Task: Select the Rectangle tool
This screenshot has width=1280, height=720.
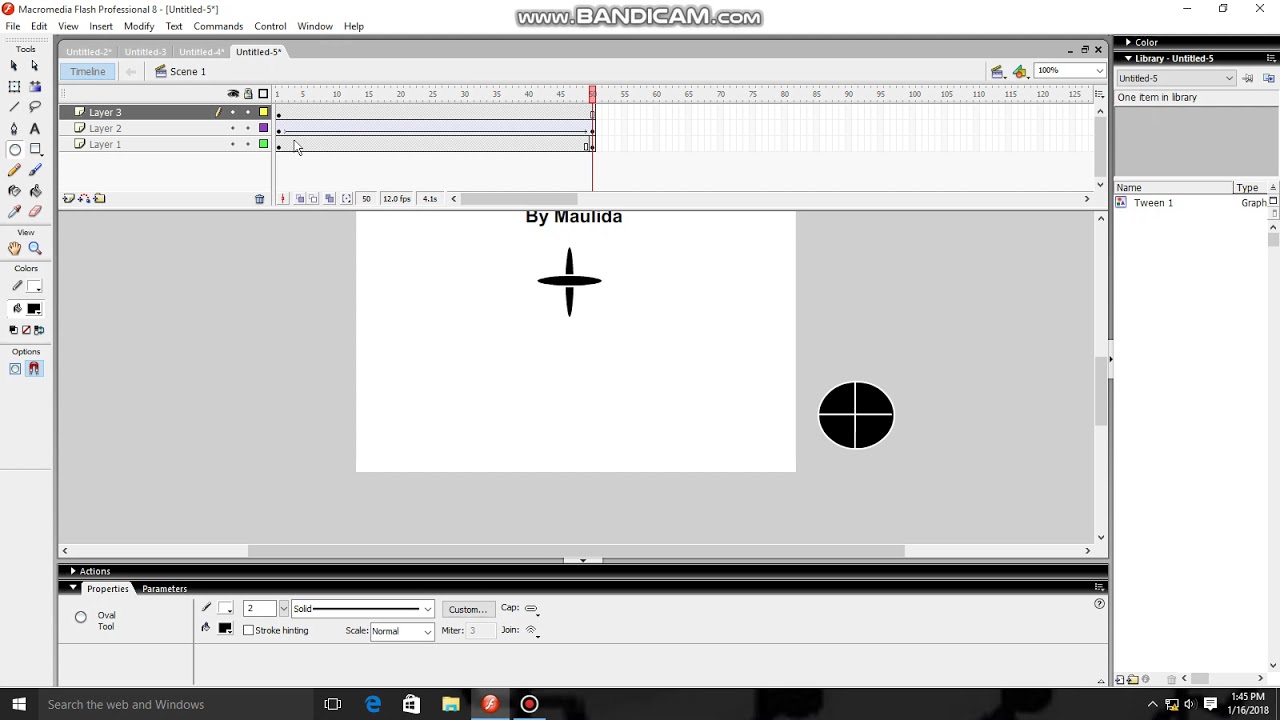Action: 35,149
